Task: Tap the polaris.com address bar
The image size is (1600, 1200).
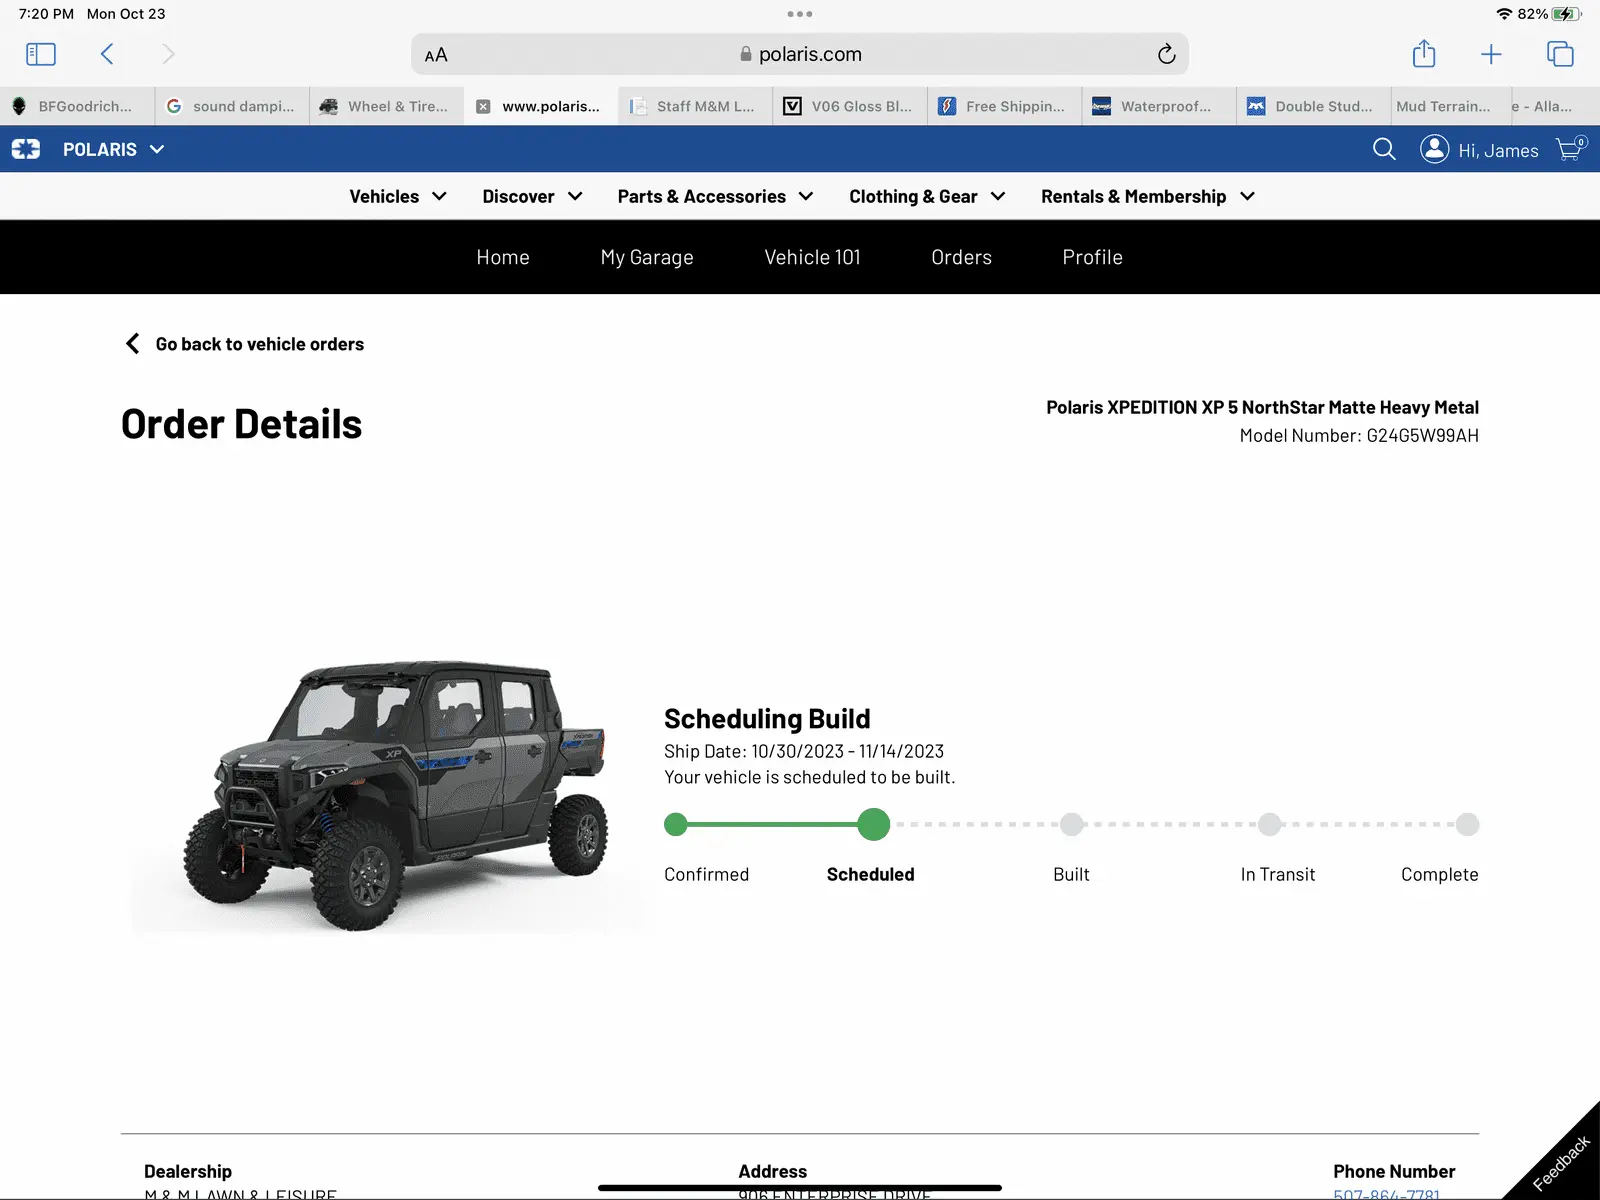Action: [x=800, y=54]
